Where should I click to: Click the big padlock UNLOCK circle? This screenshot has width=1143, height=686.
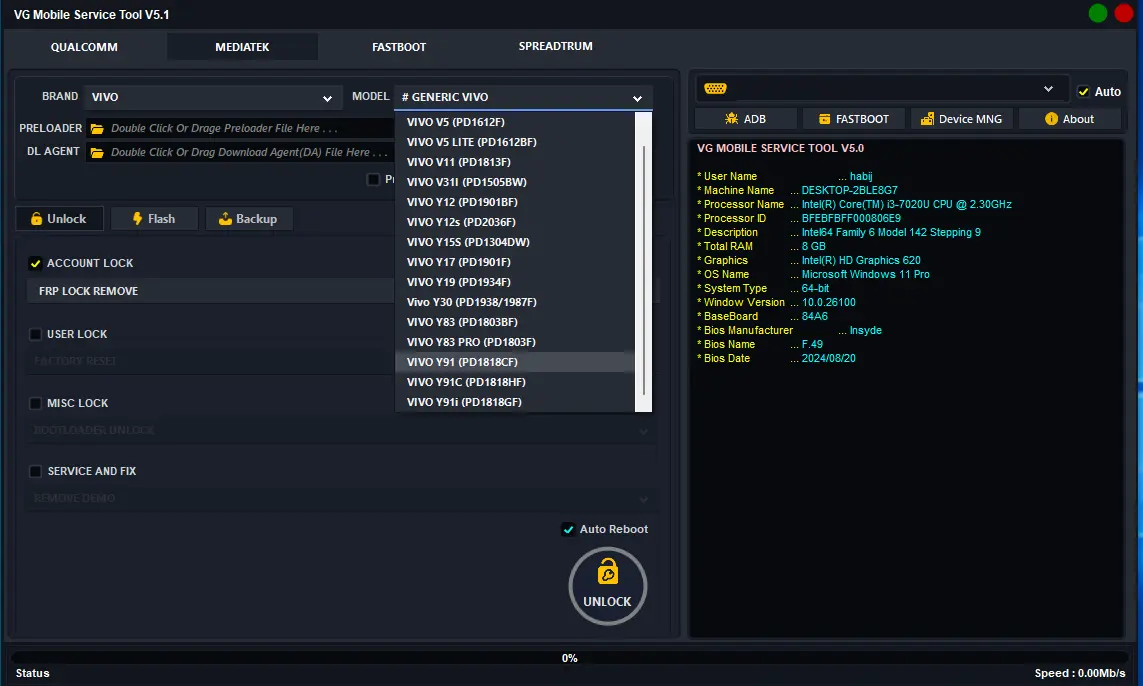607,586
